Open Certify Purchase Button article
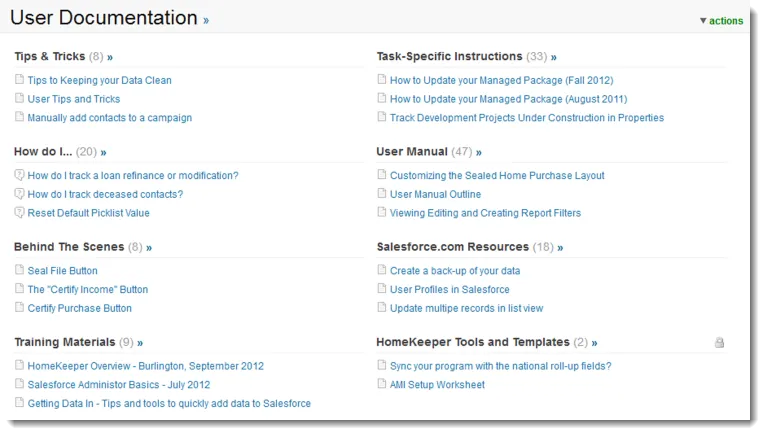Image resolution: width=765 pixels, height=435 pixels. click(x=80, y=308)
